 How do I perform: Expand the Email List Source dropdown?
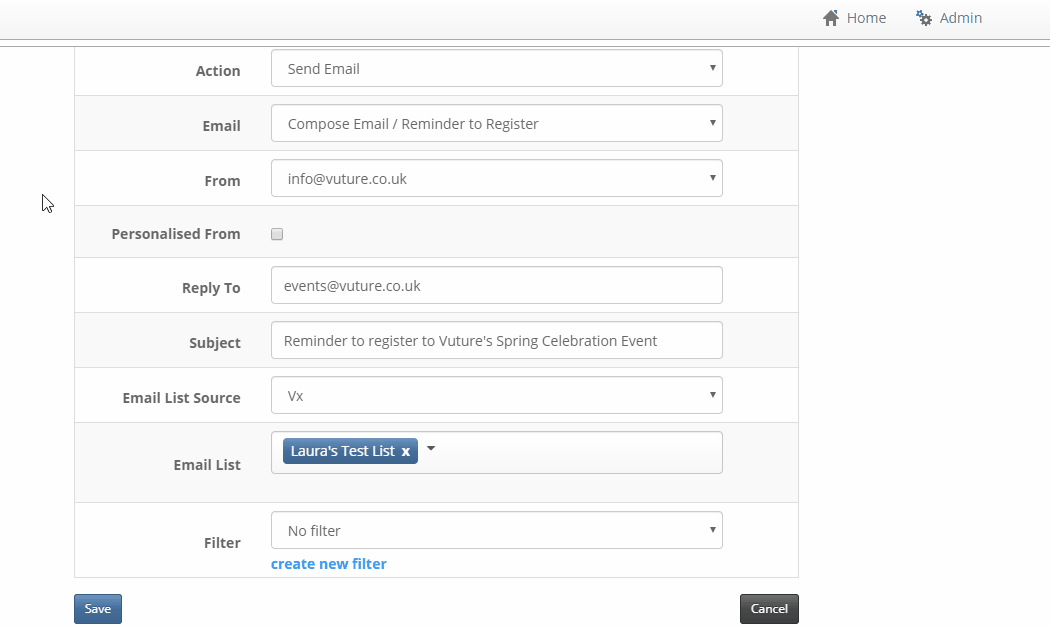coord(497,395)
